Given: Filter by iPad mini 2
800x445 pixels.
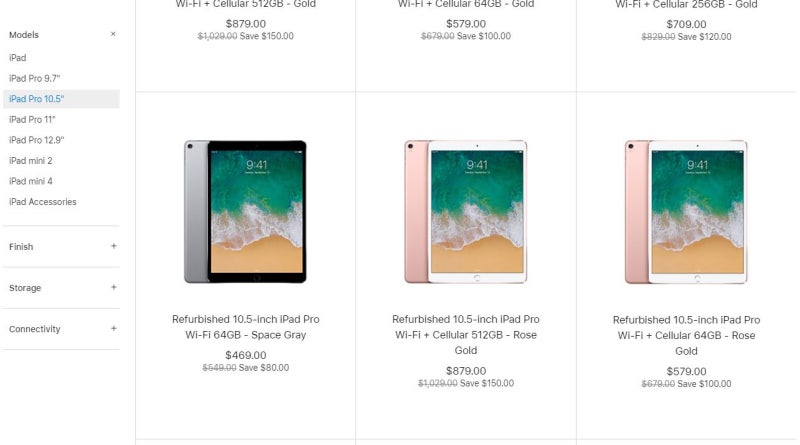Looking at the screenshot, I should tap(31, 161).
